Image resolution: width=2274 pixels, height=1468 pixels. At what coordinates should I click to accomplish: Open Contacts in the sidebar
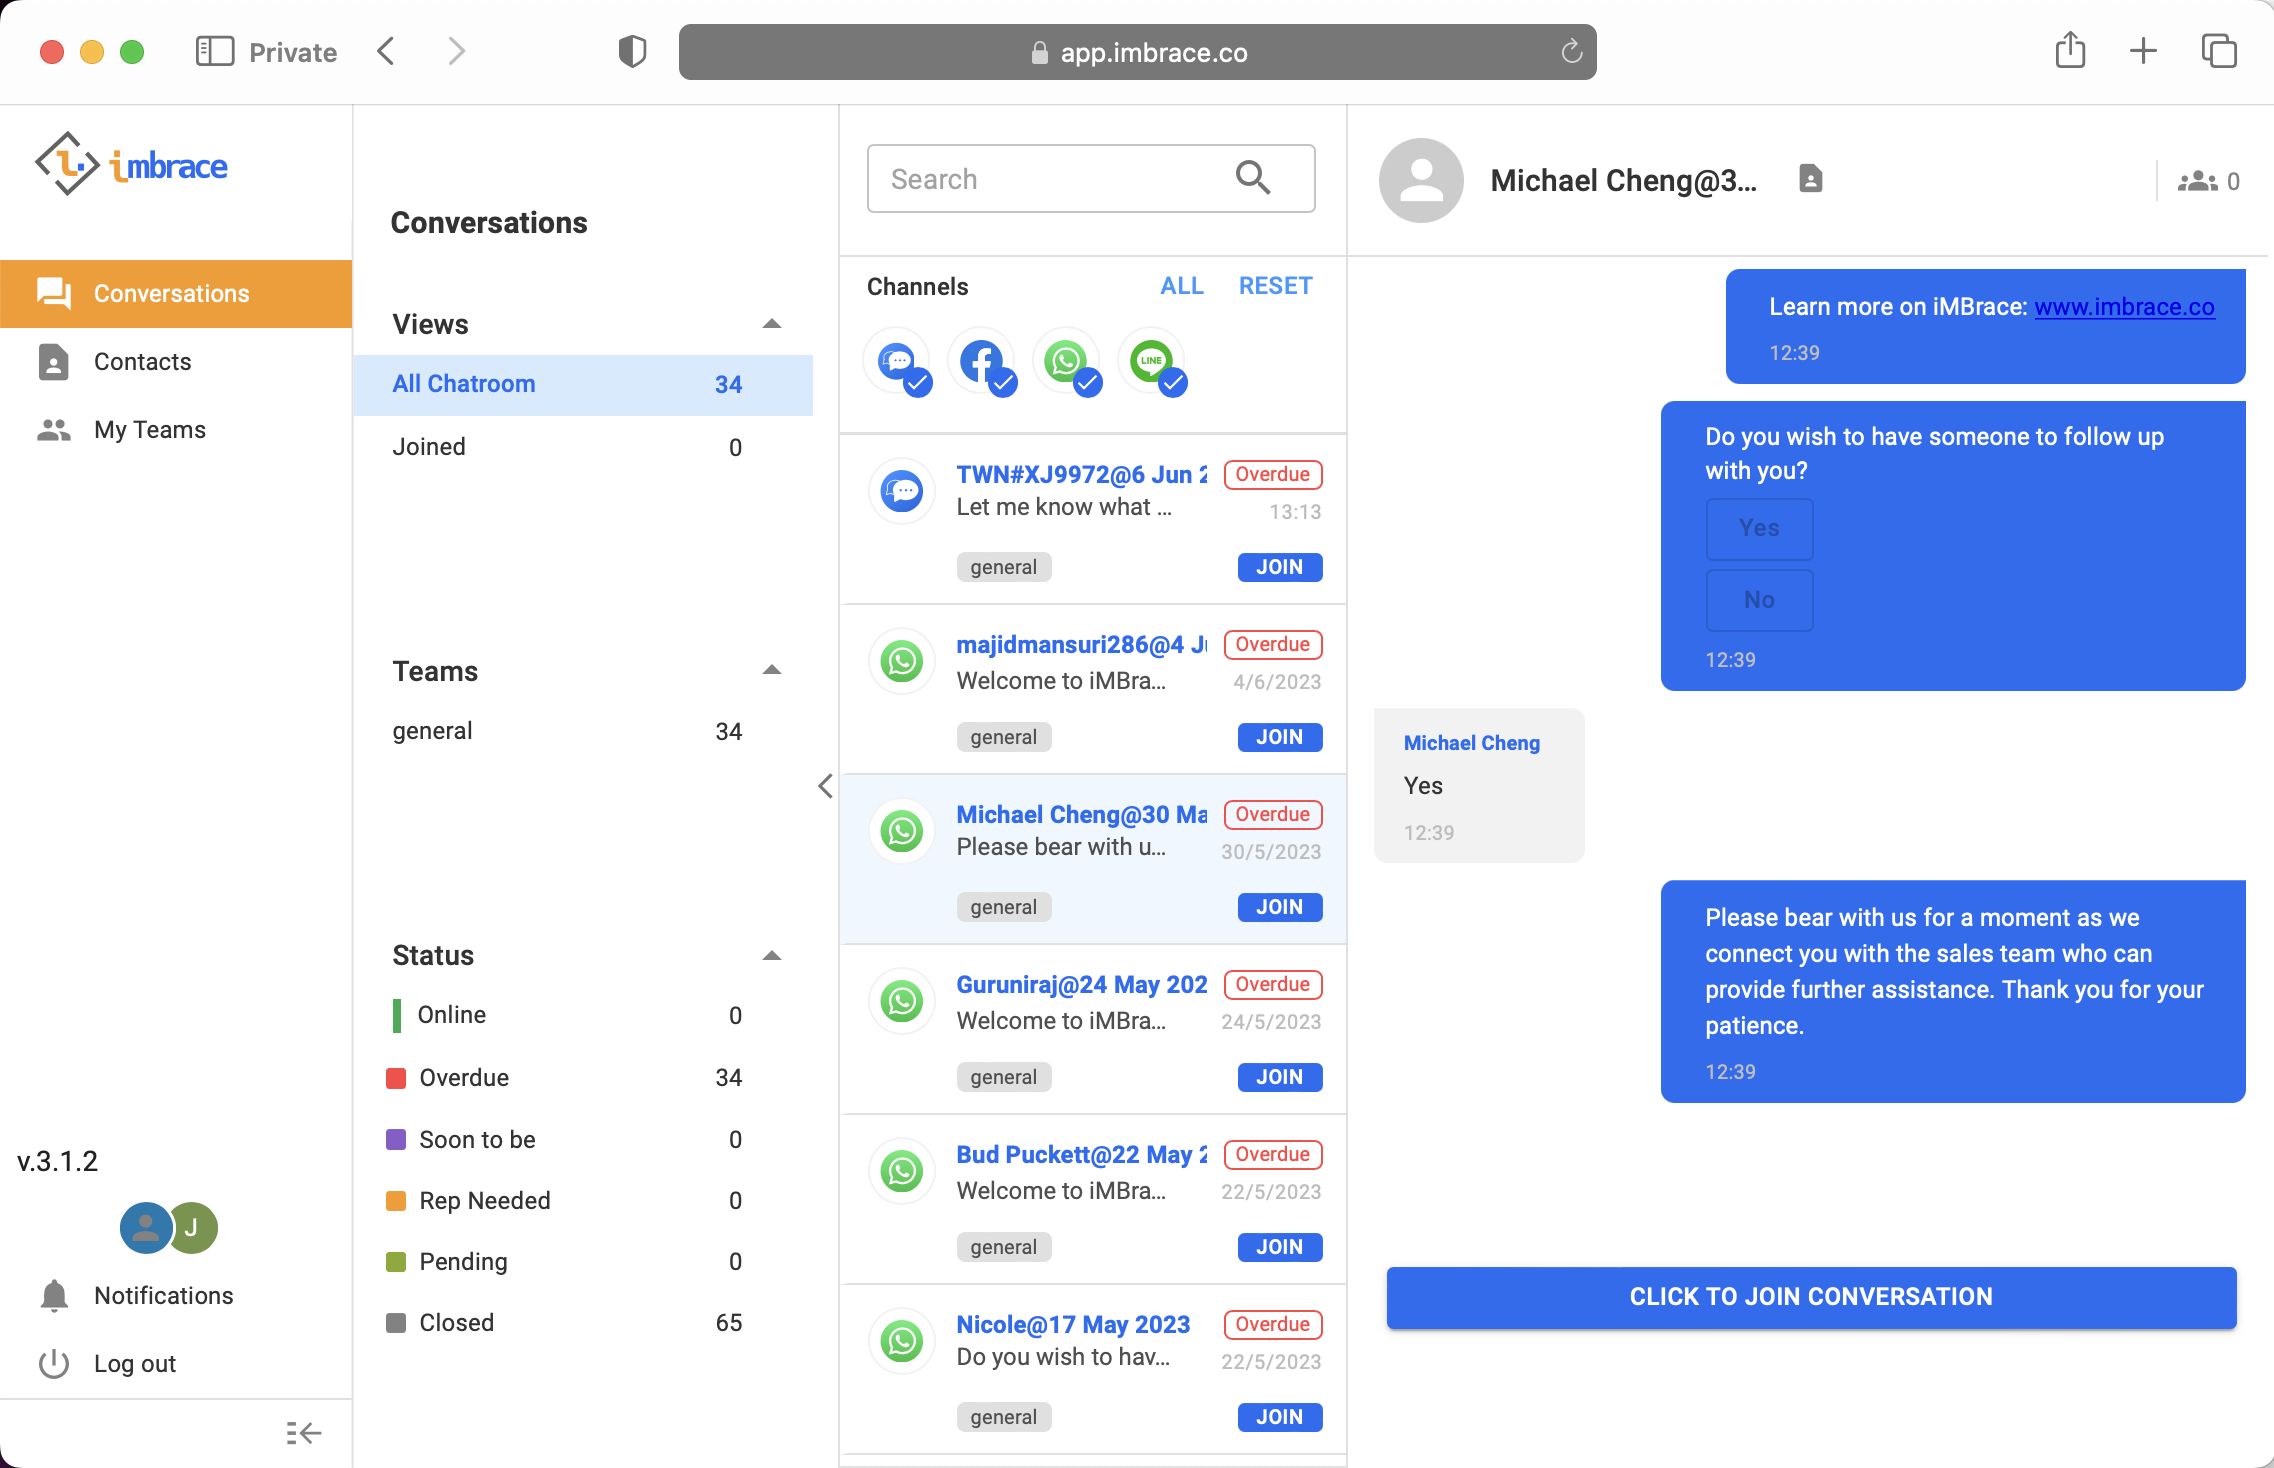coord(142,361)
